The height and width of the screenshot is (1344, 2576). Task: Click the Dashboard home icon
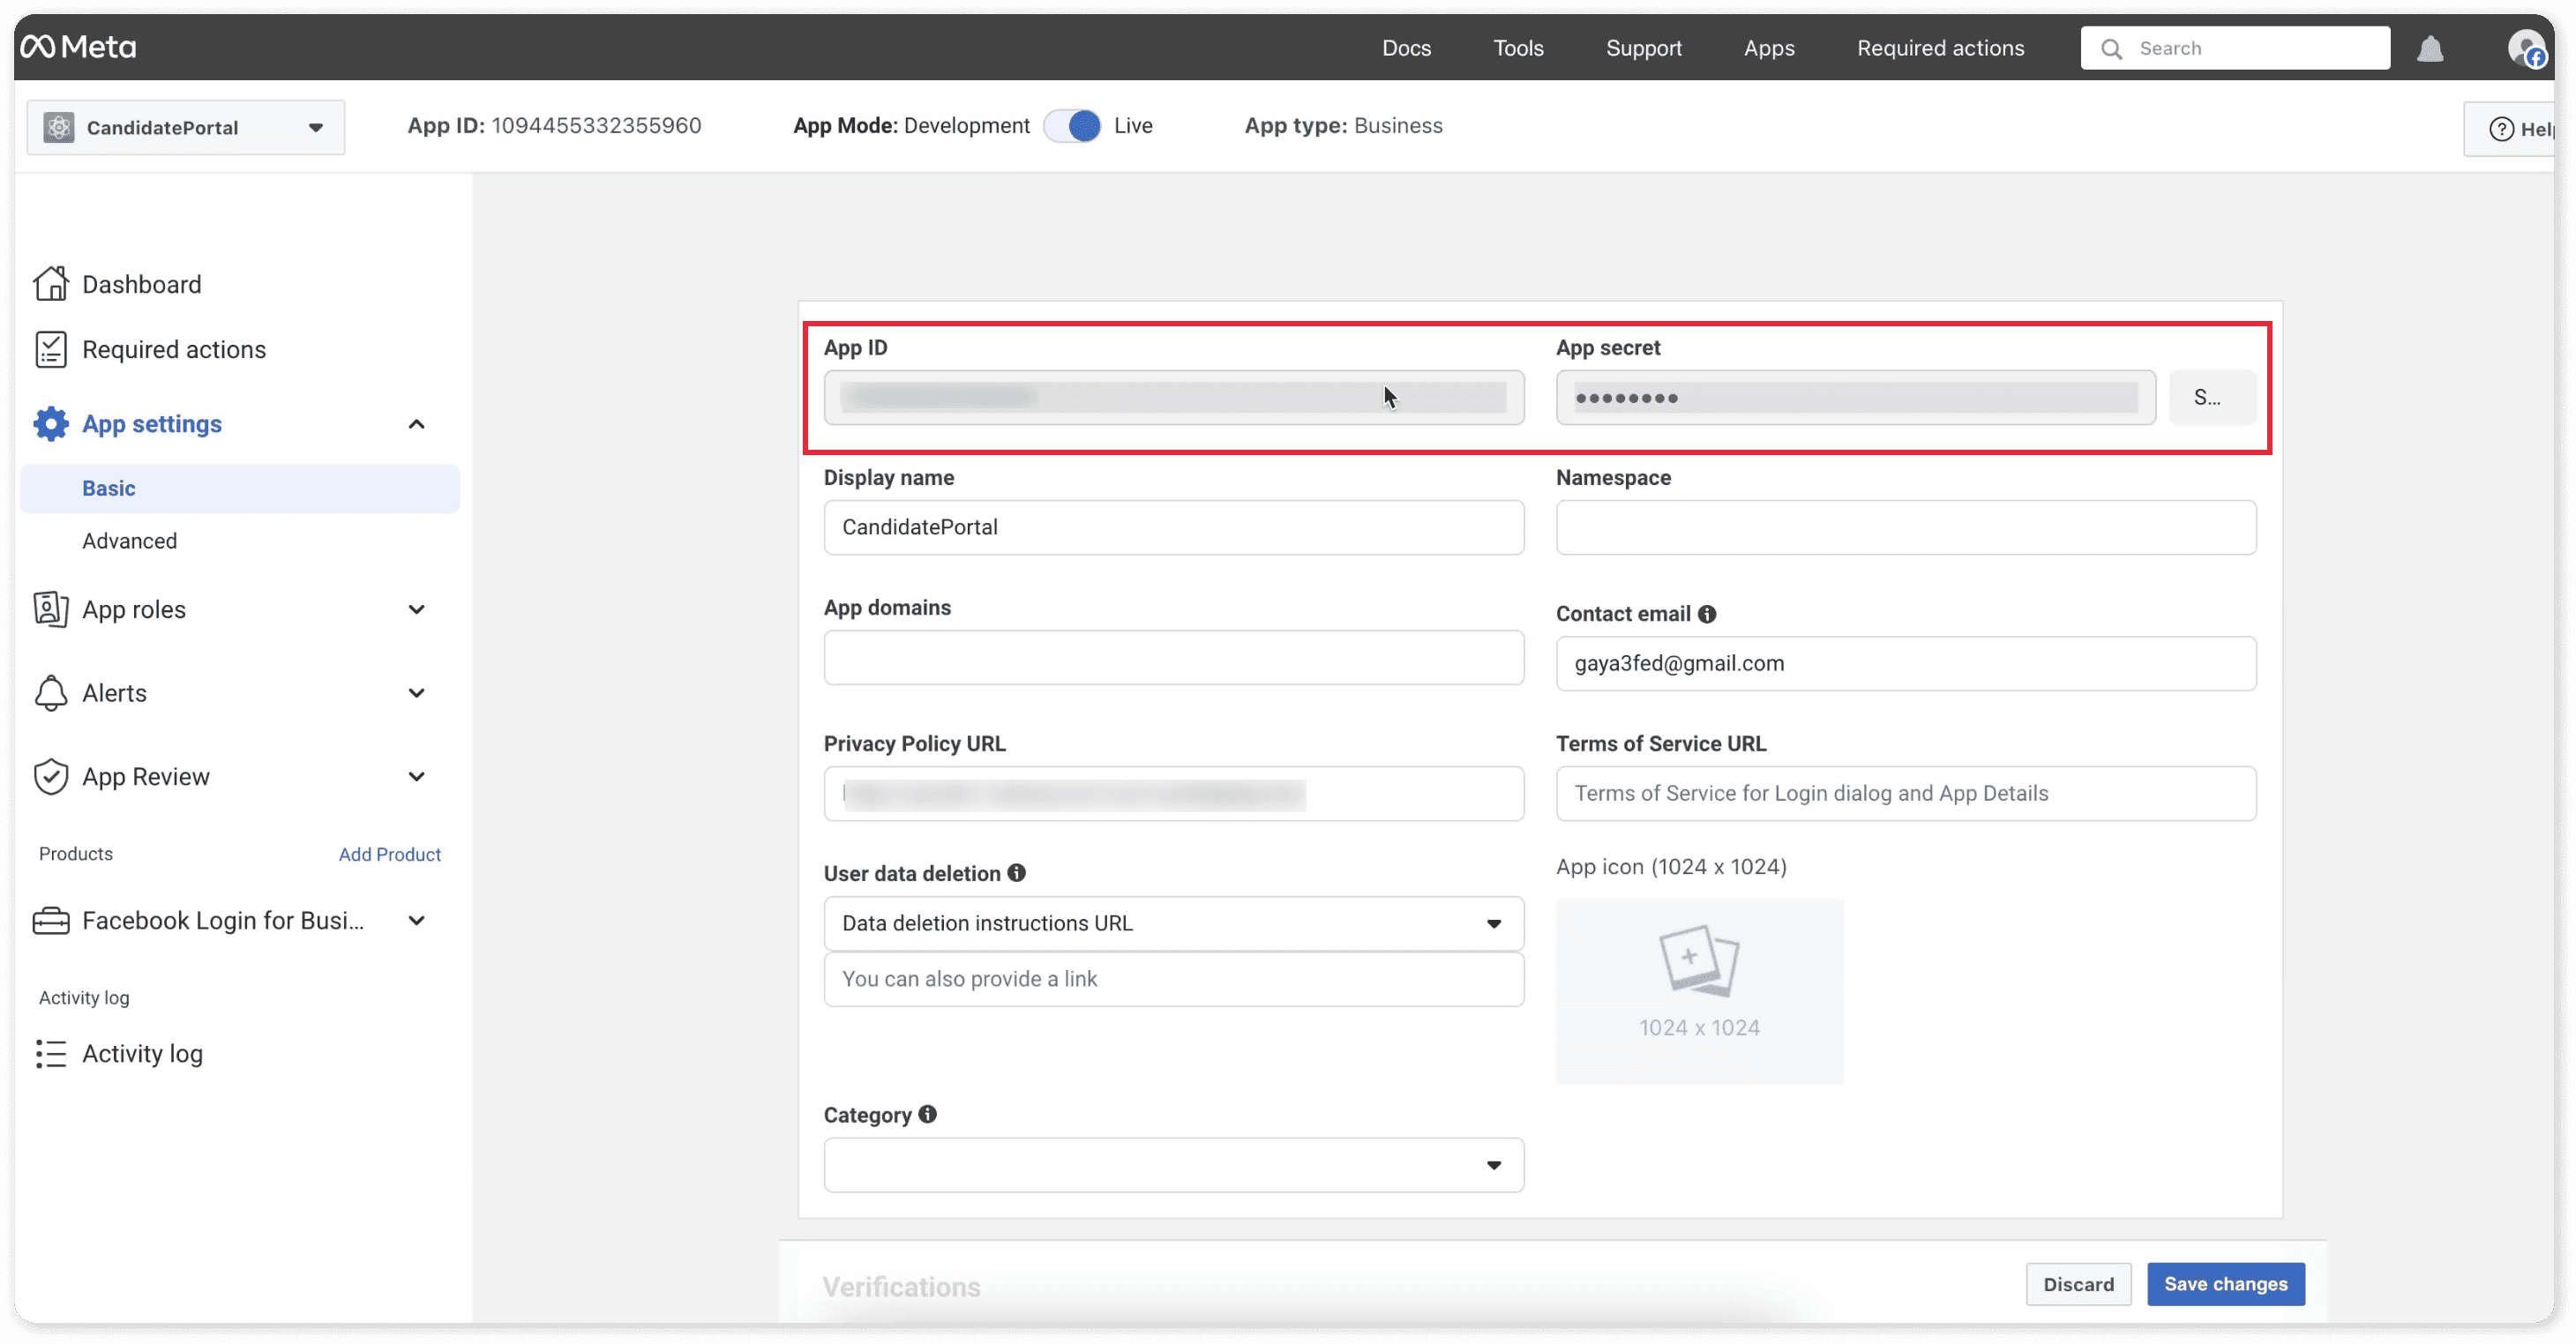pyautogui.click(x=51, y=284)
